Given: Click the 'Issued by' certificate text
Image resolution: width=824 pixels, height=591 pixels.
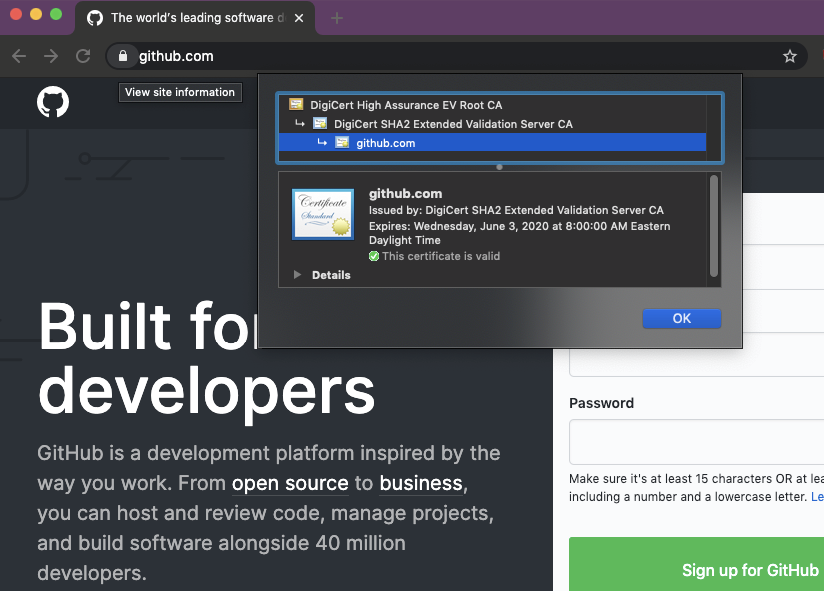Looking at the screenshot, I should click(516, 210).
